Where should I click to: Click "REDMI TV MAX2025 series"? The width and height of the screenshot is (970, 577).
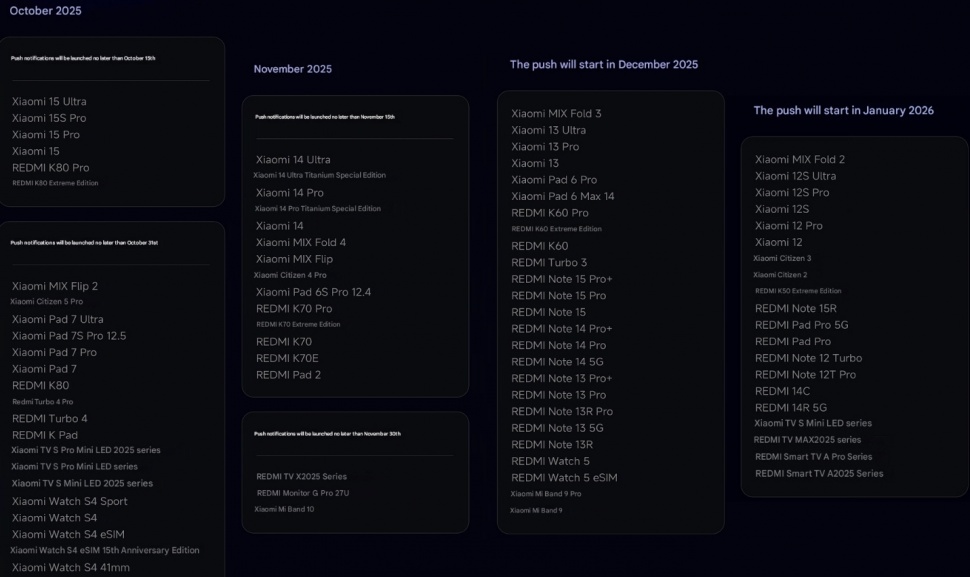[x=807, y=440]
